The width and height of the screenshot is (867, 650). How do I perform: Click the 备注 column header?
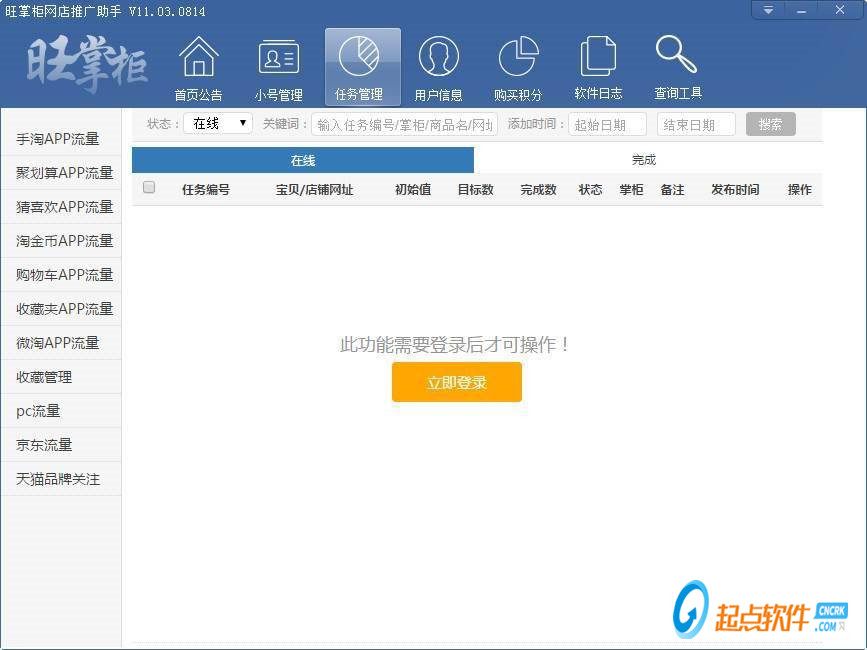[672, 190]
